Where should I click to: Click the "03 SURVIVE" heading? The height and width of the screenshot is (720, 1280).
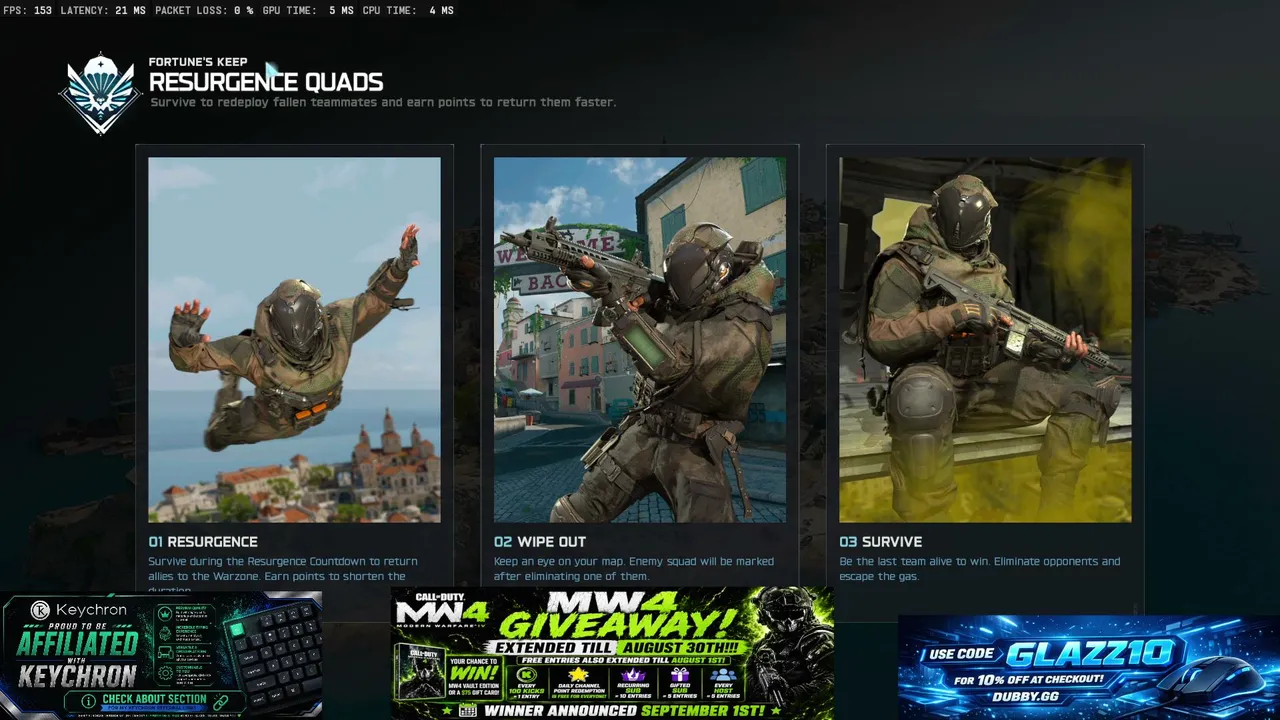click(x=881, y=542)
